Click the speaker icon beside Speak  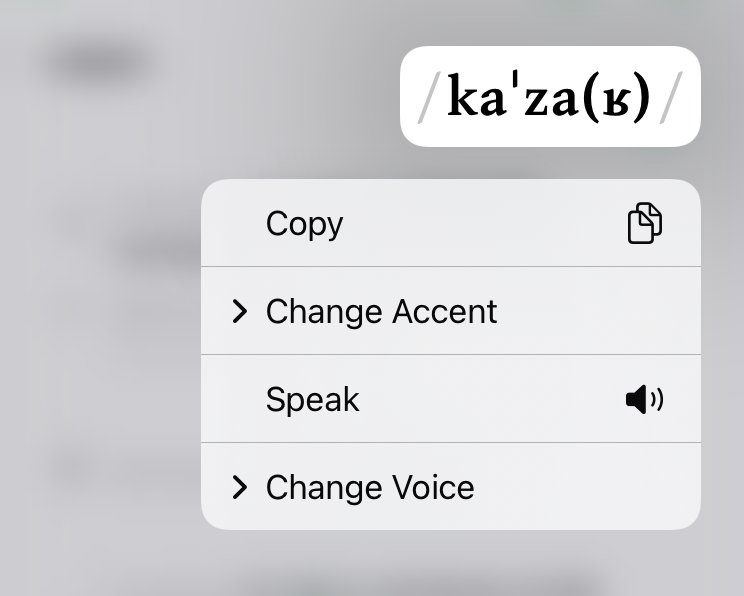point(644,399)
